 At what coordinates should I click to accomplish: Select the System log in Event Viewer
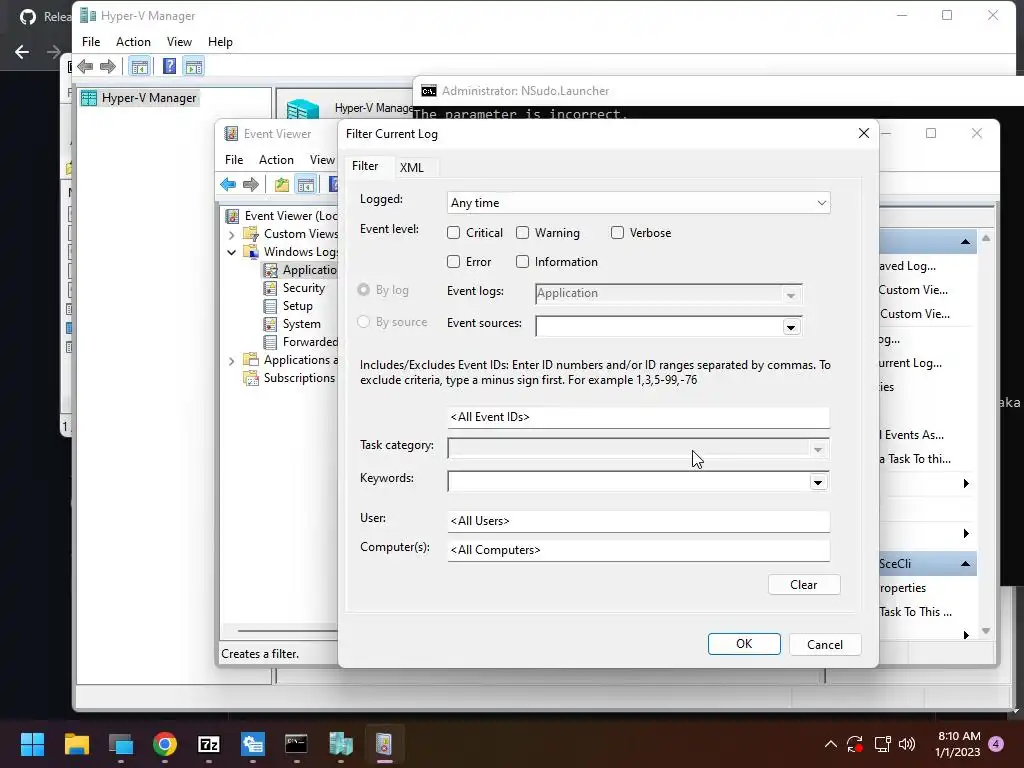pyautogui.click(x=301, y=324)
